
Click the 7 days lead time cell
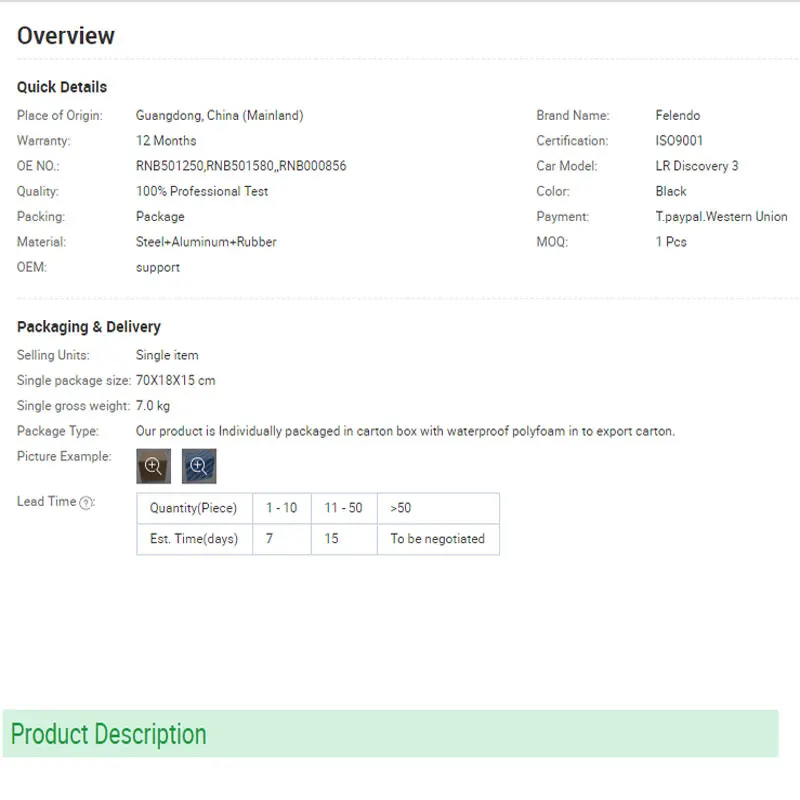pyautogui.click(x=282, y=539)
